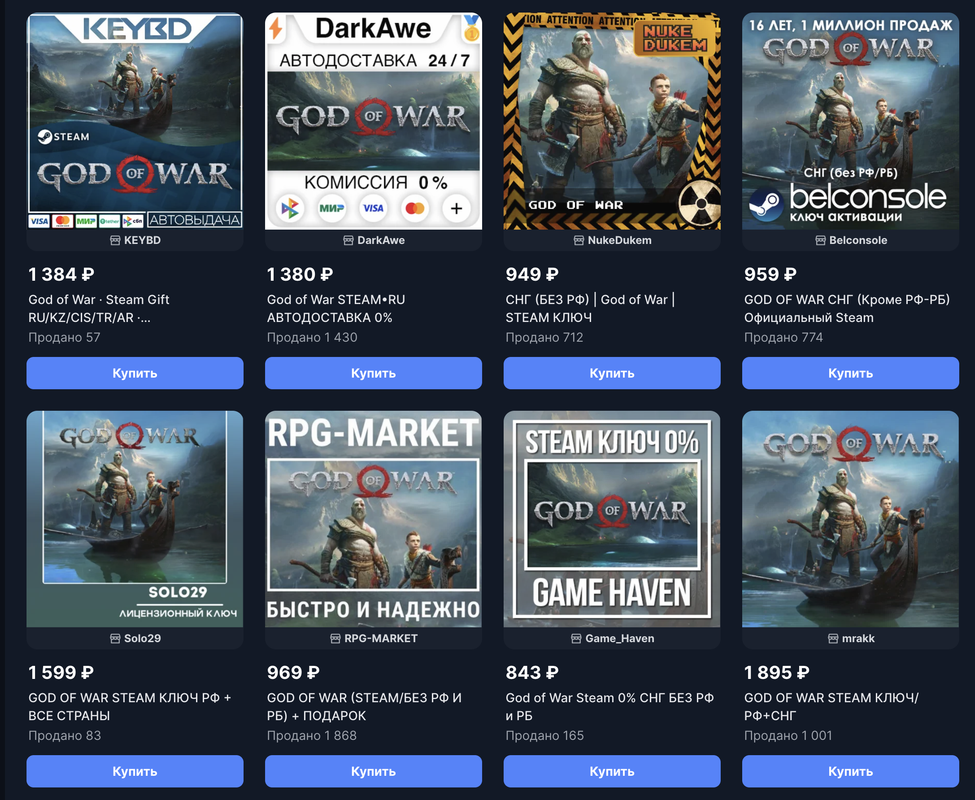Click the shop icon beside Solo29 seller name
The height and width of the screenshot is (800, 975).
[115, 638]
